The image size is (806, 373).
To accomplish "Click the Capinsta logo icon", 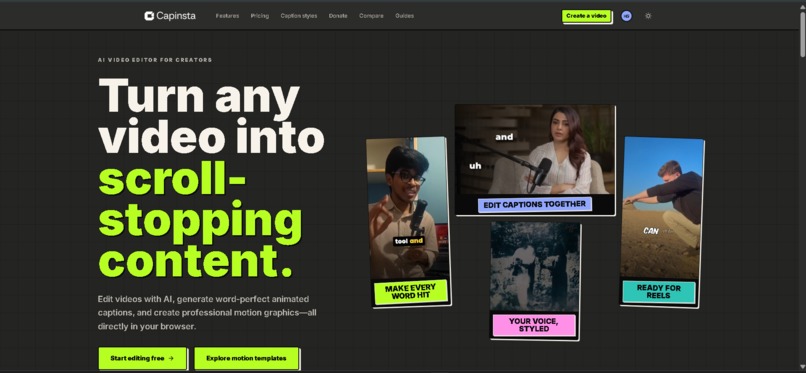I will pyautogui.click(x=149, y=16).
